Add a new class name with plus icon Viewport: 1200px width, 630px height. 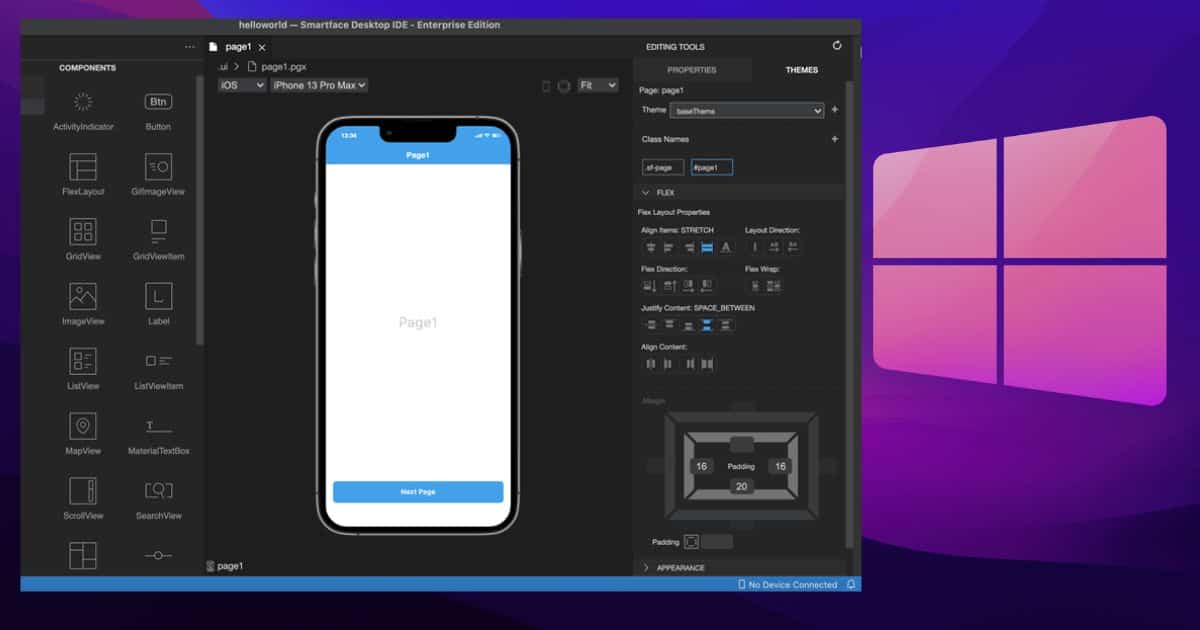pos(835,139)
